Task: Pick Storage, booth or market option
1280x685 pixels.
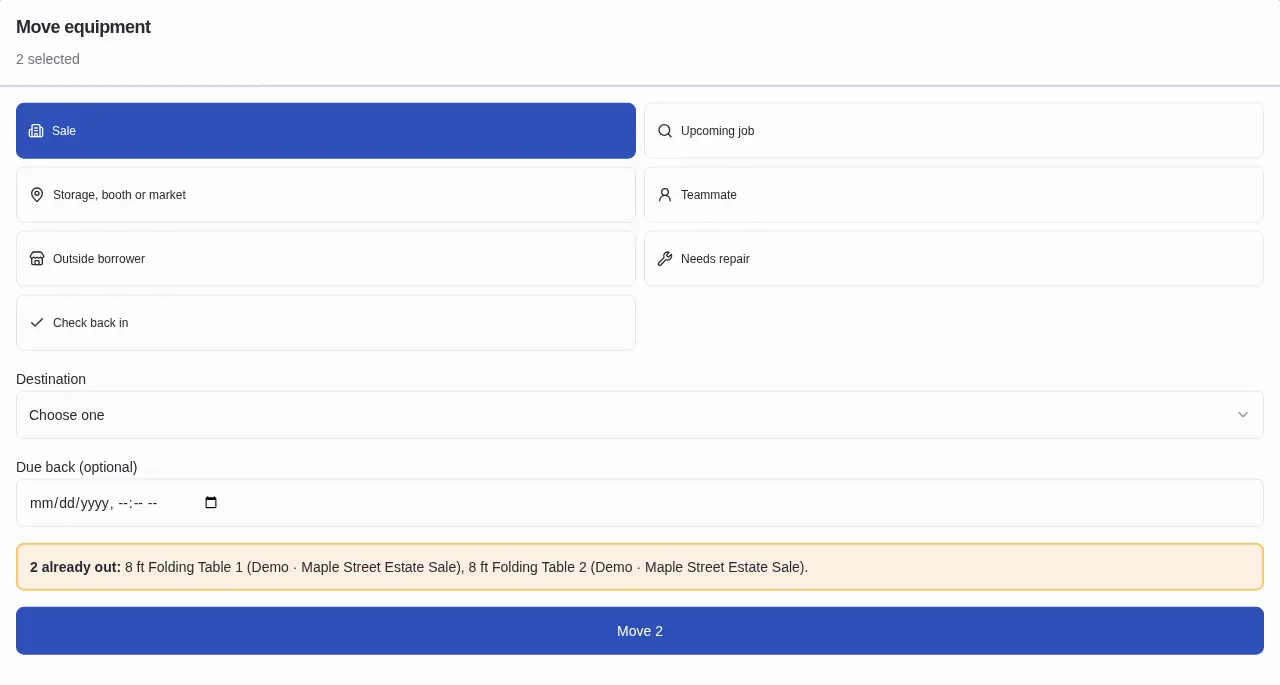Action: tap(326, 195)
